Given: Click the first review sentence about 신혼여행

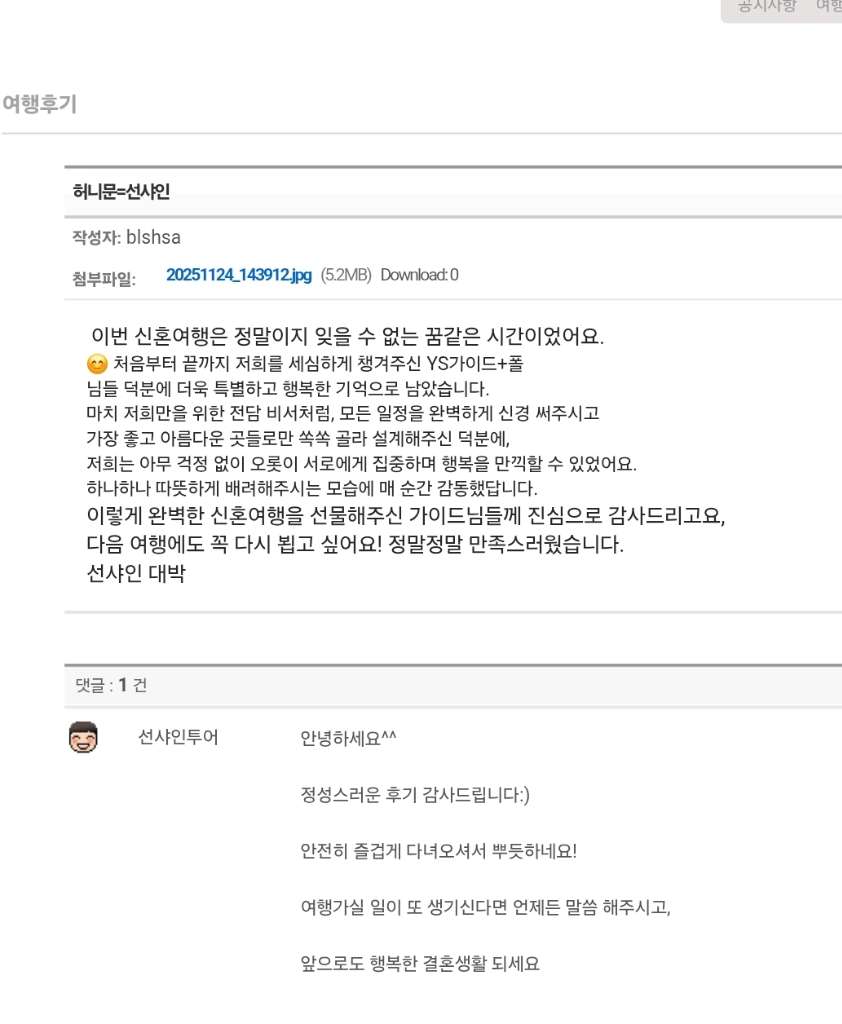Looking at the screenshot, I should tap(347, 335).
